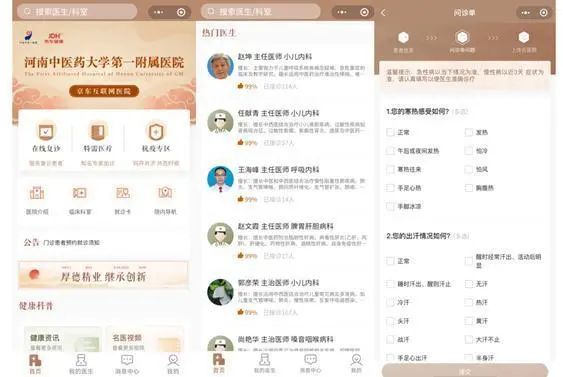Viewport: 563px width, 377px height.
Task: Switch to 我的 tab on doctor list screen
Action: pos(356,363)
